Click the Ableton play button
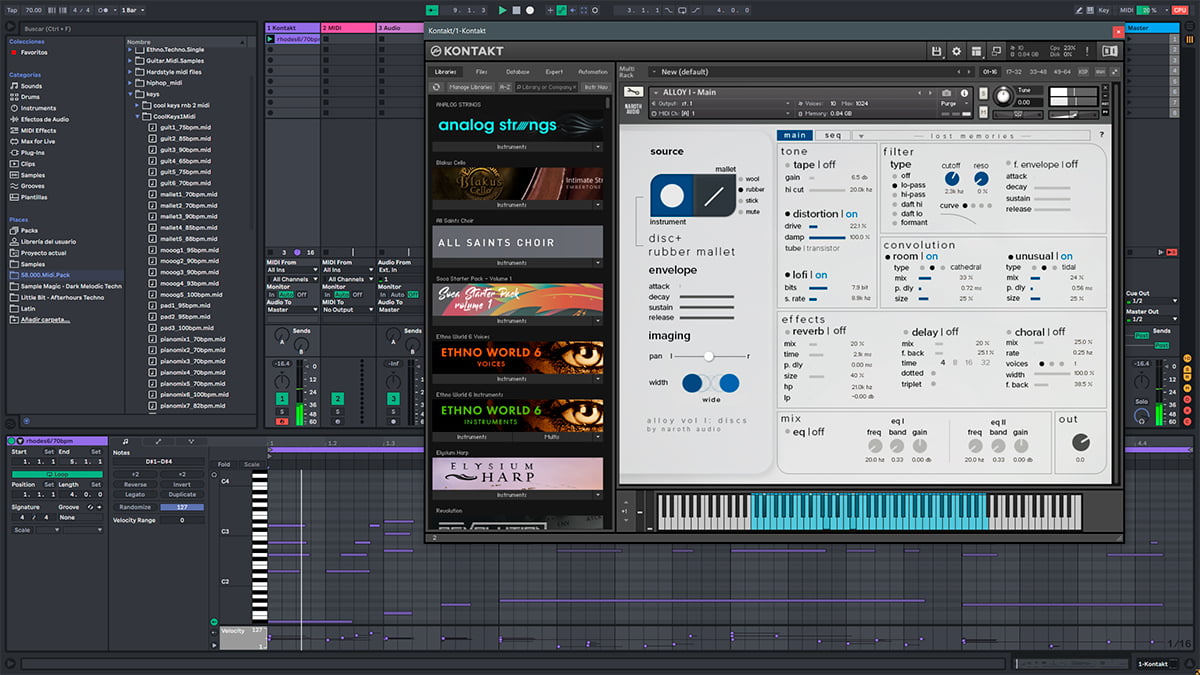Image resolution: width=1200 pixels, height=675 pixels. click(x=503, y=10)
